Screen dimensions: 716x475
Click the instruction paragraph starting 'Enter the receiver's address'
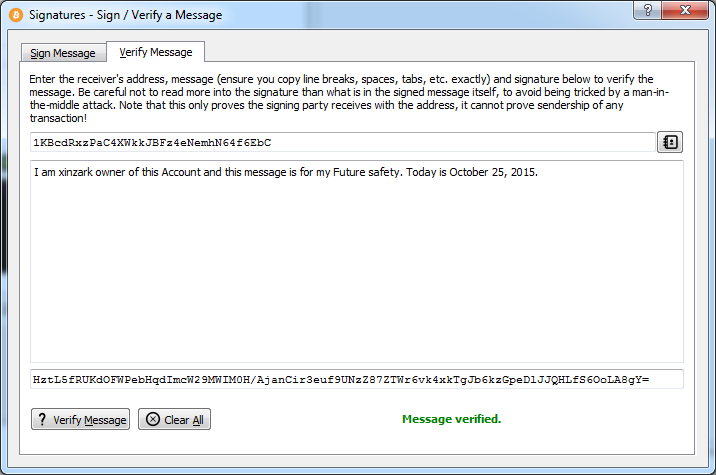coord(349,98)
